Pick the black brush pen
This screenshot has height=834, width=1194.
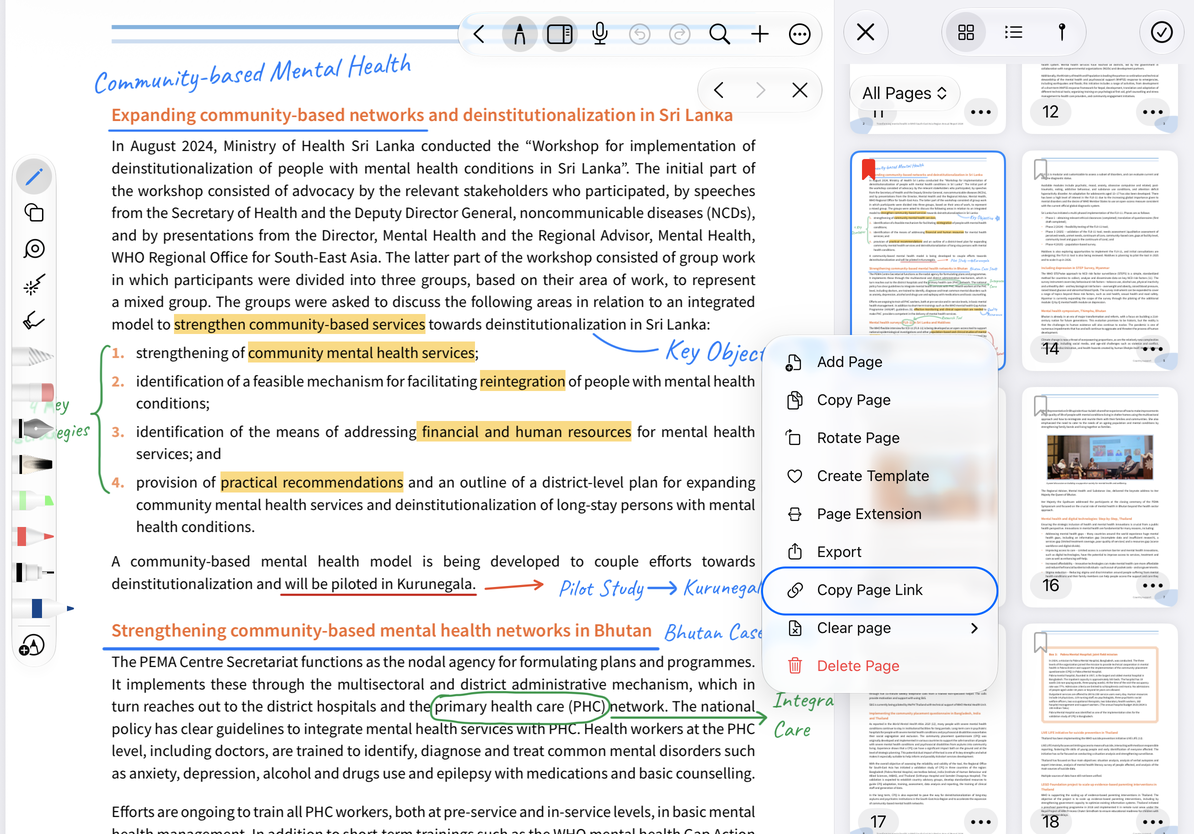[x=34, y=464]
